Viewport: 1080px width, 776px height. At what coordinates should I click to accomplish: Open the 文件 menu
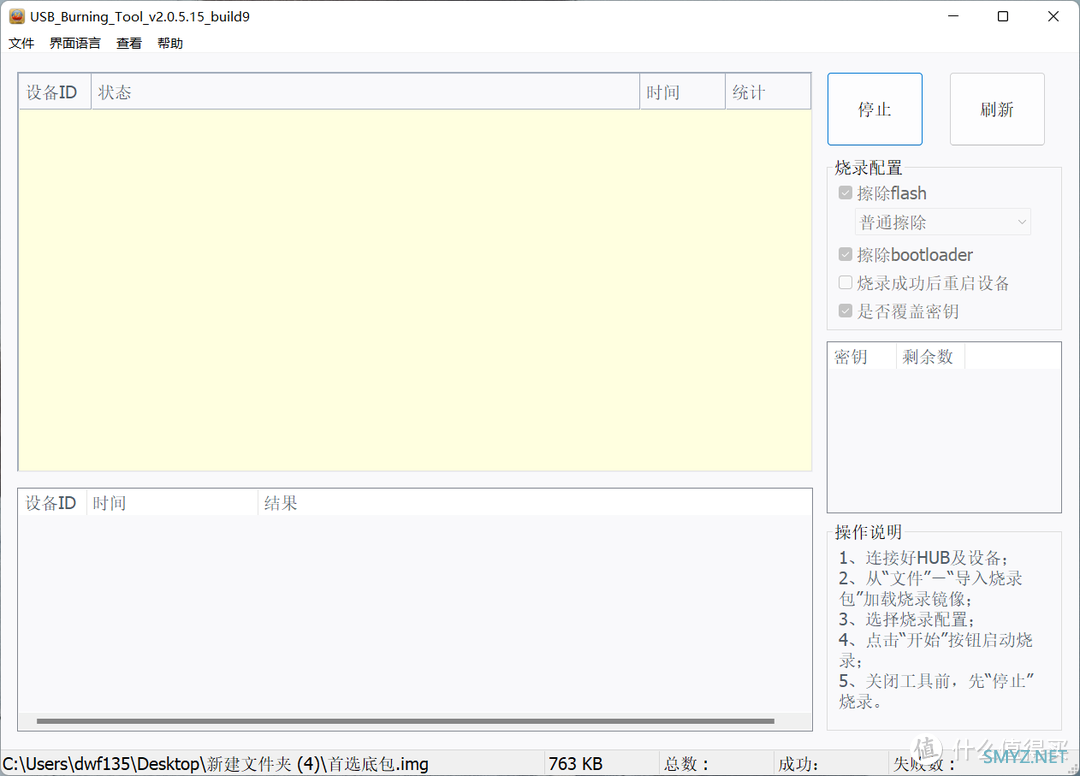point(21,43)
